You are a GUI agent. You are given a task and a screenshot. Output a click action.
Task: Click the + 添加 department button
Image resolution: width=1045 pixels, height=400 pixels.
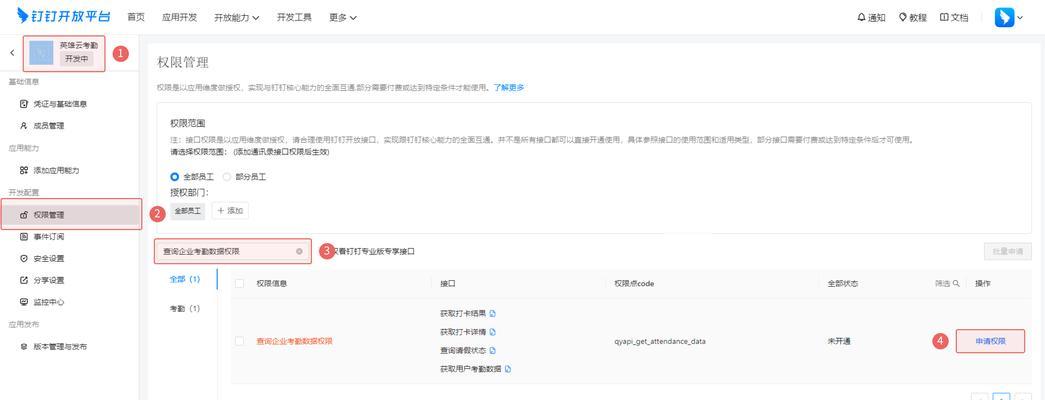[x=230, y=211]
